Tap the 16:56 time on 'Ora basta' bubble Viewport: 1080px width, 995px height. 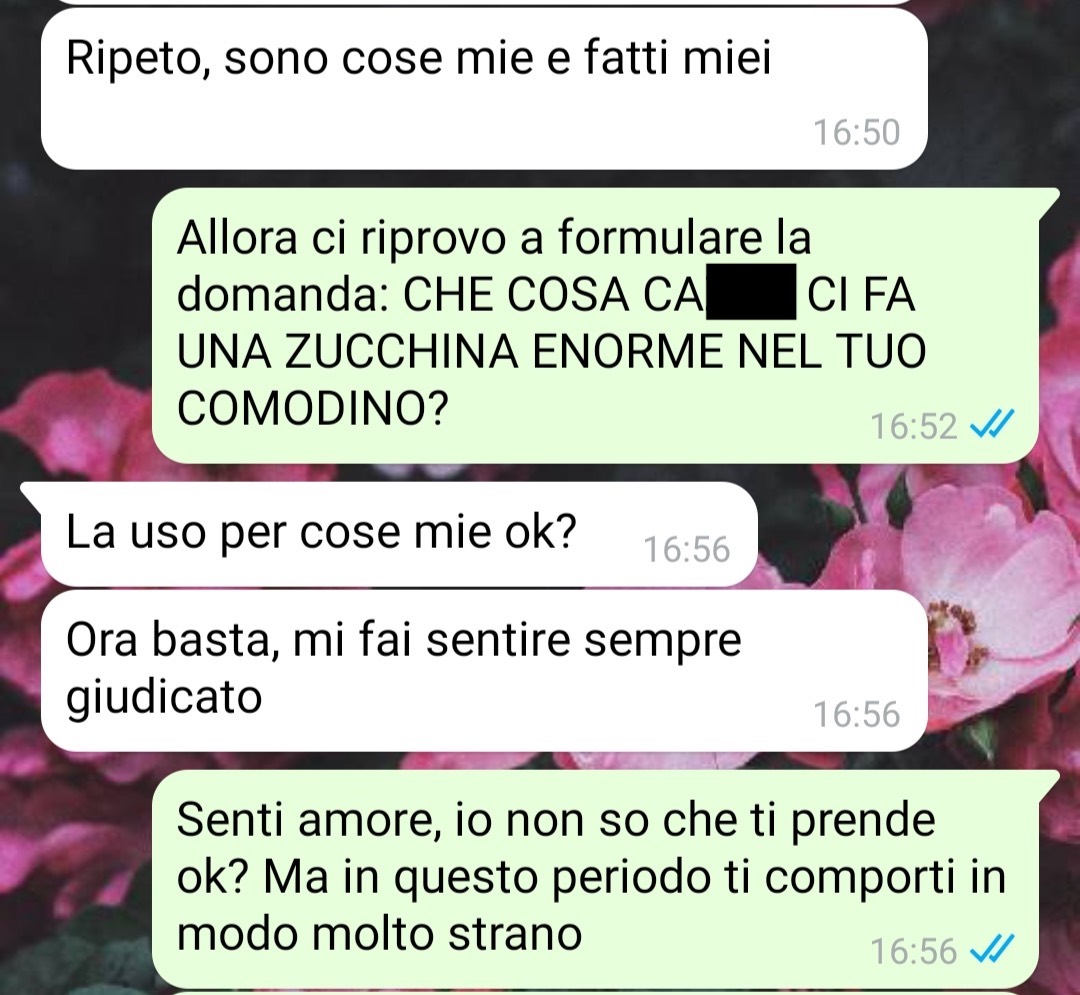(856, 714)
